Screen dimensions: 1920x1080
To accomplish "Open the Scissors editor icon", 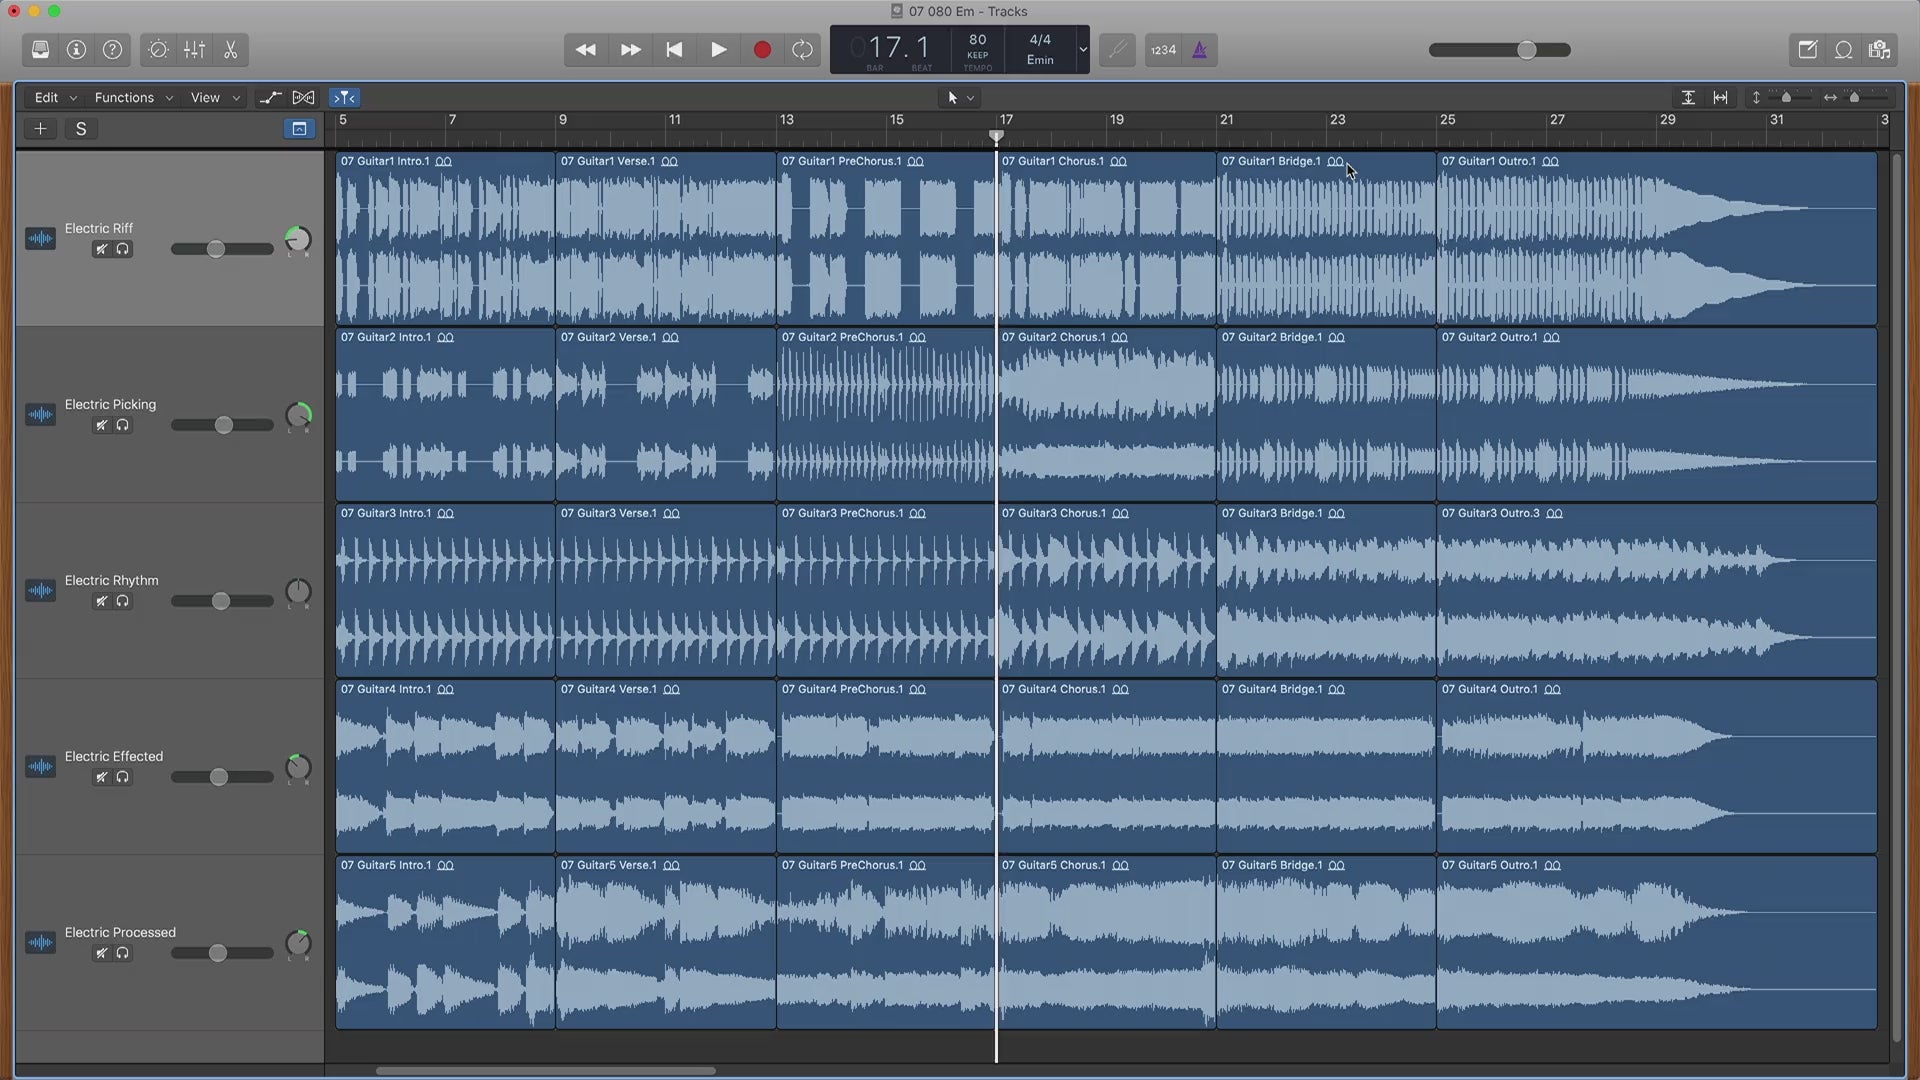I will click(x=230, y=50).
